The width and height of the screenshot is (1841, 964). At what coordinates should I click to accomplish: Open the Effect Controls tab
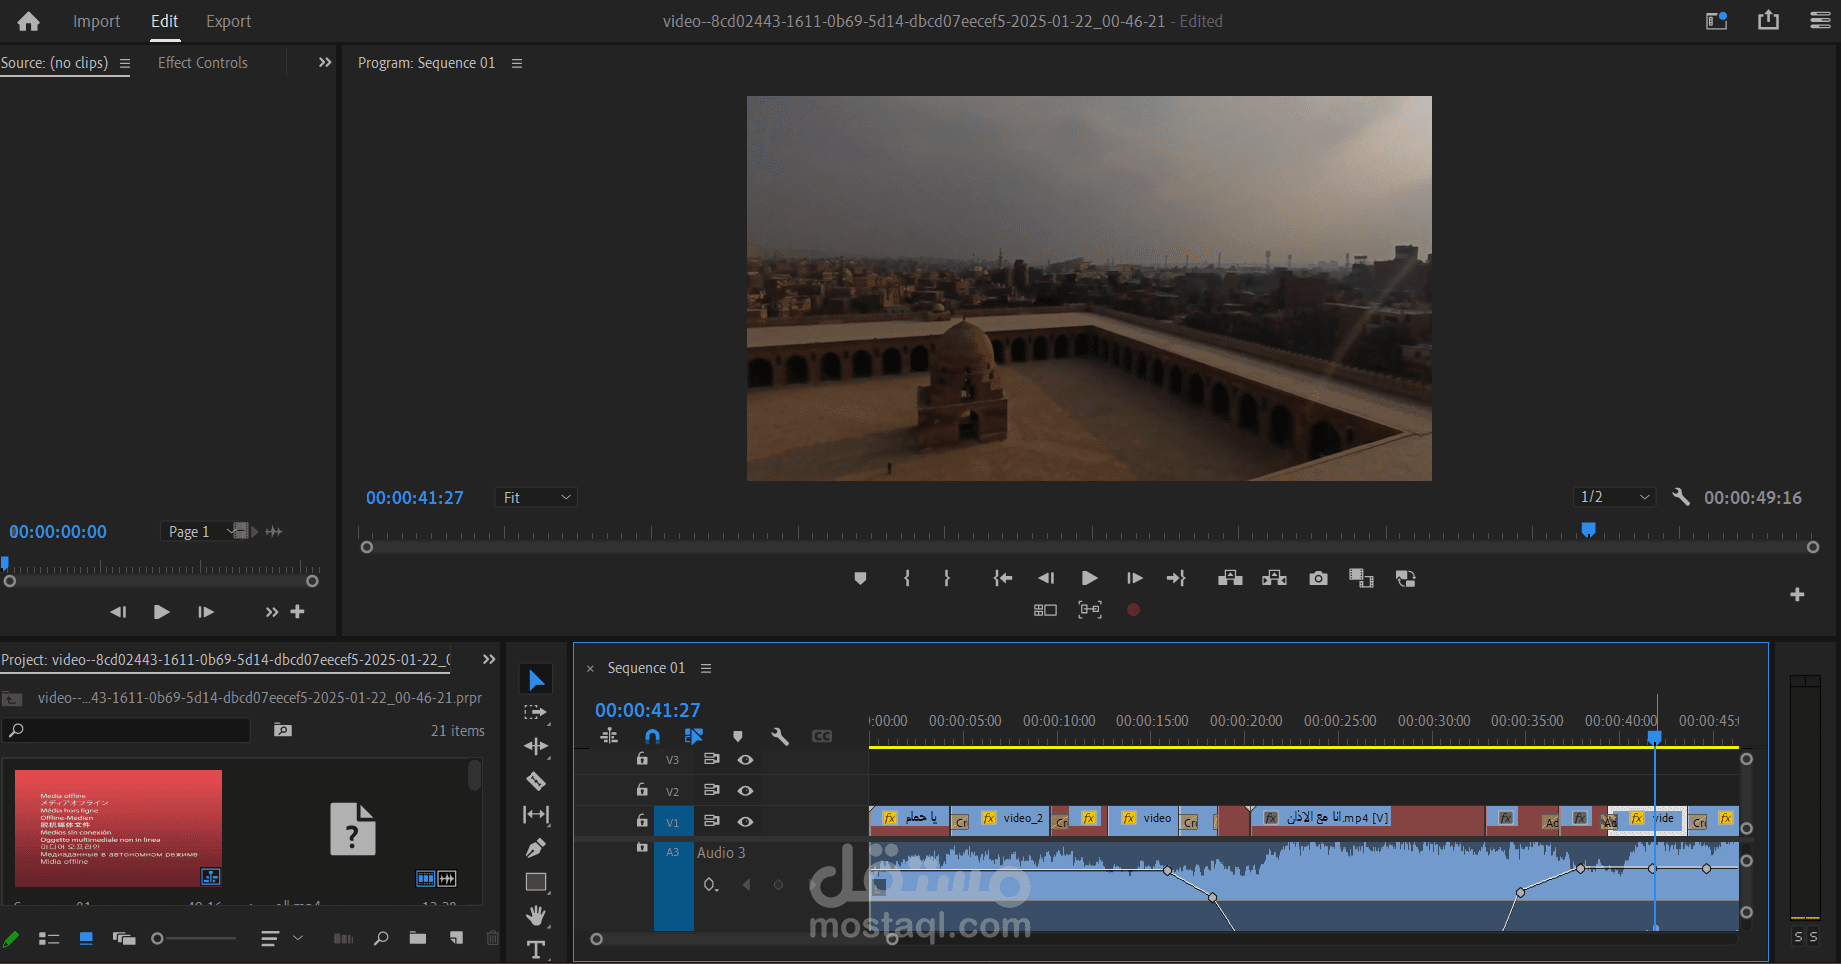[x=202, y=62]
